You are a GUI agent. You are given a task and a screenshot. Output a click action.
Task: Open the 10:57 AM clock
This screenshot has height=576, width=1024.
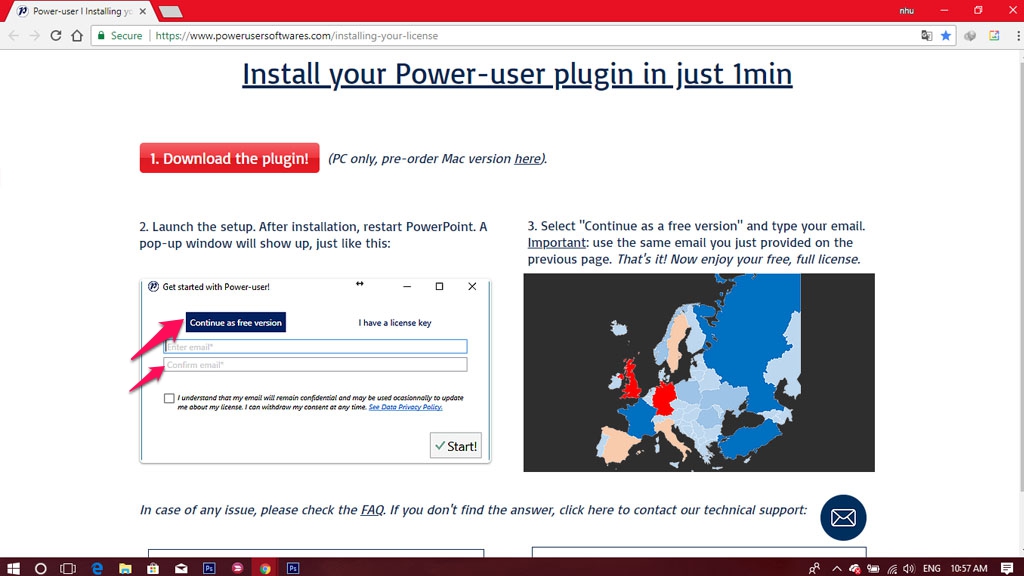969,569
